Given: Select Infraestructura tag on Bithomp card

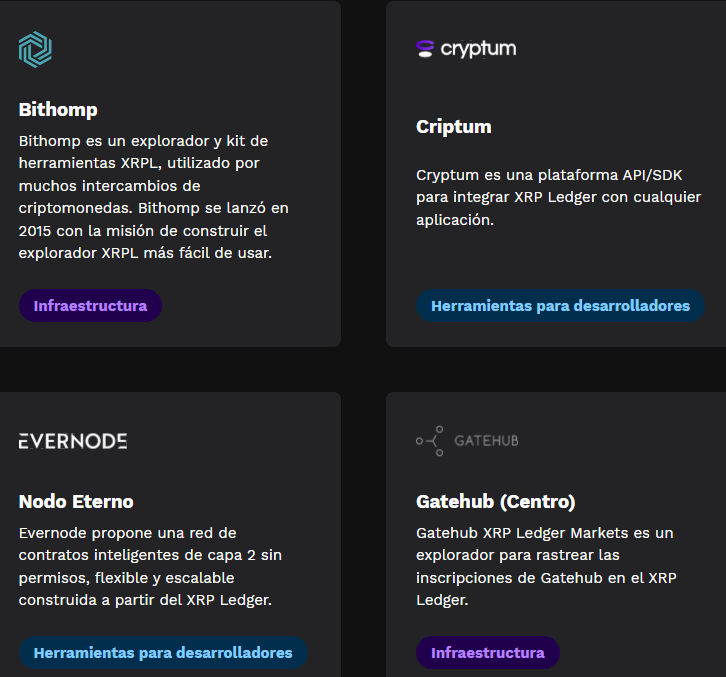Looking at the screenshot, I should (x=90, y=306).
